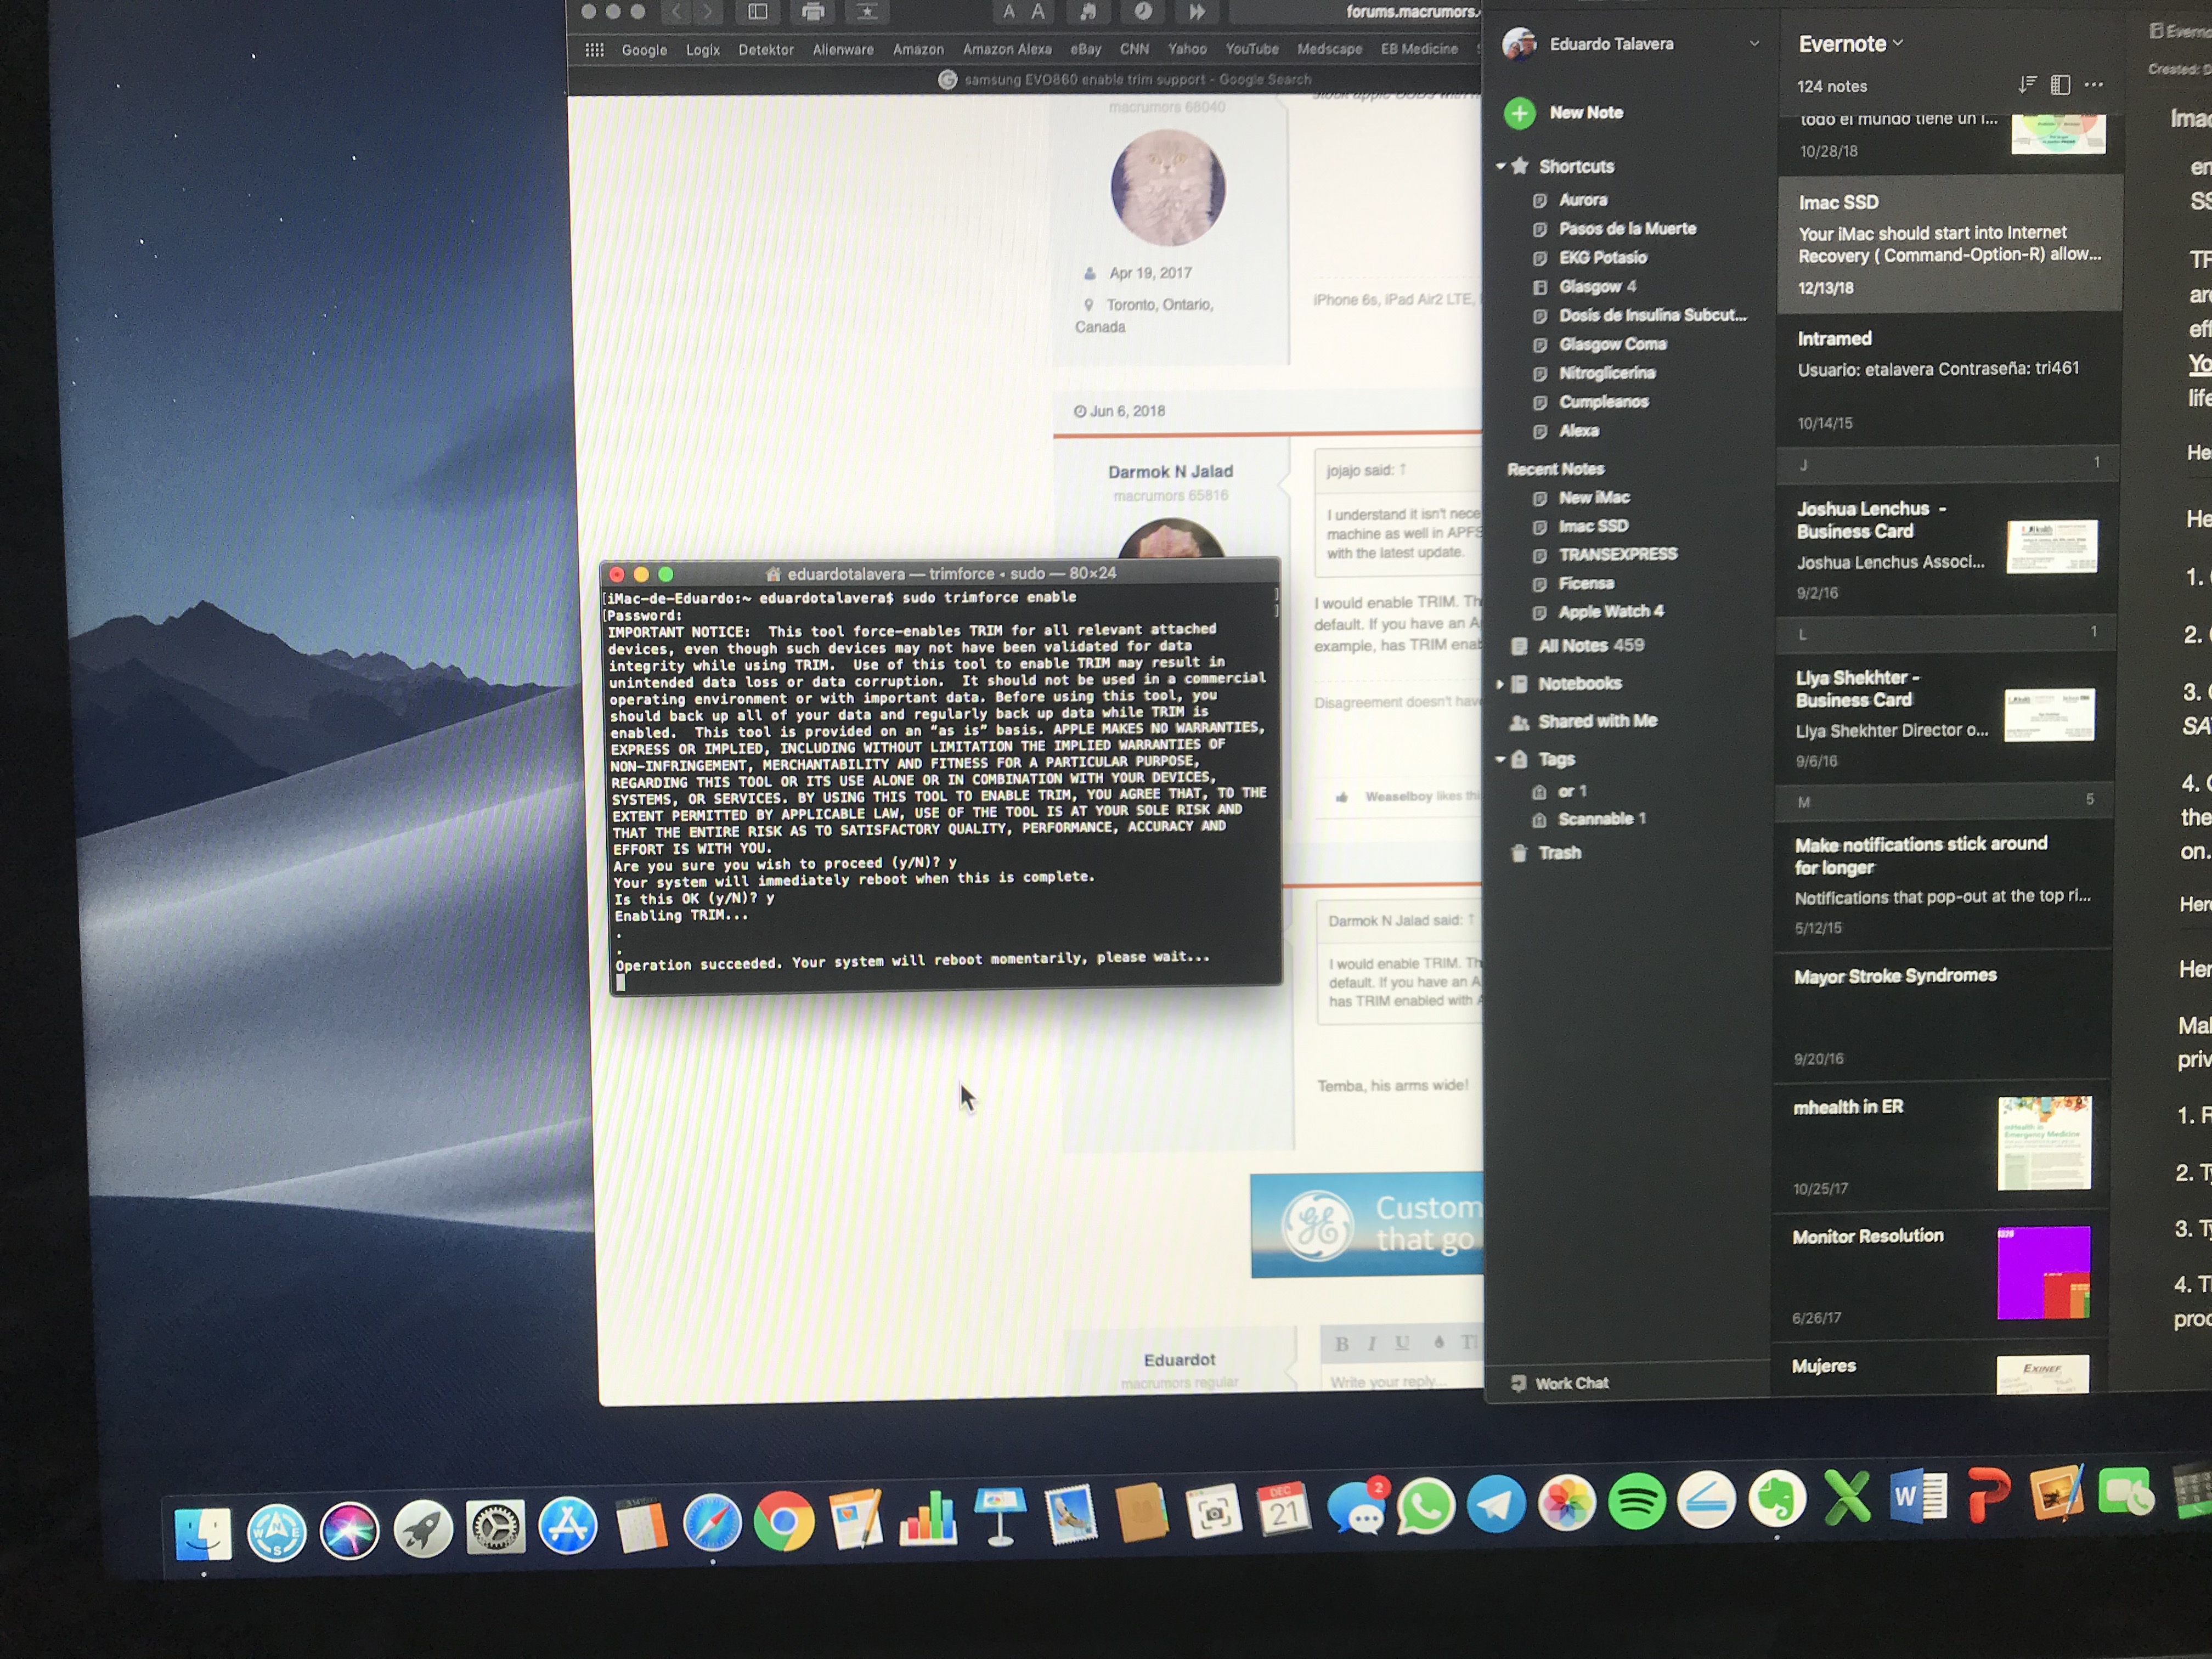Open Messages with badge in dock
Image resolution: width=2212 pixels, height=1659 pixels.
[1357, 1506]
